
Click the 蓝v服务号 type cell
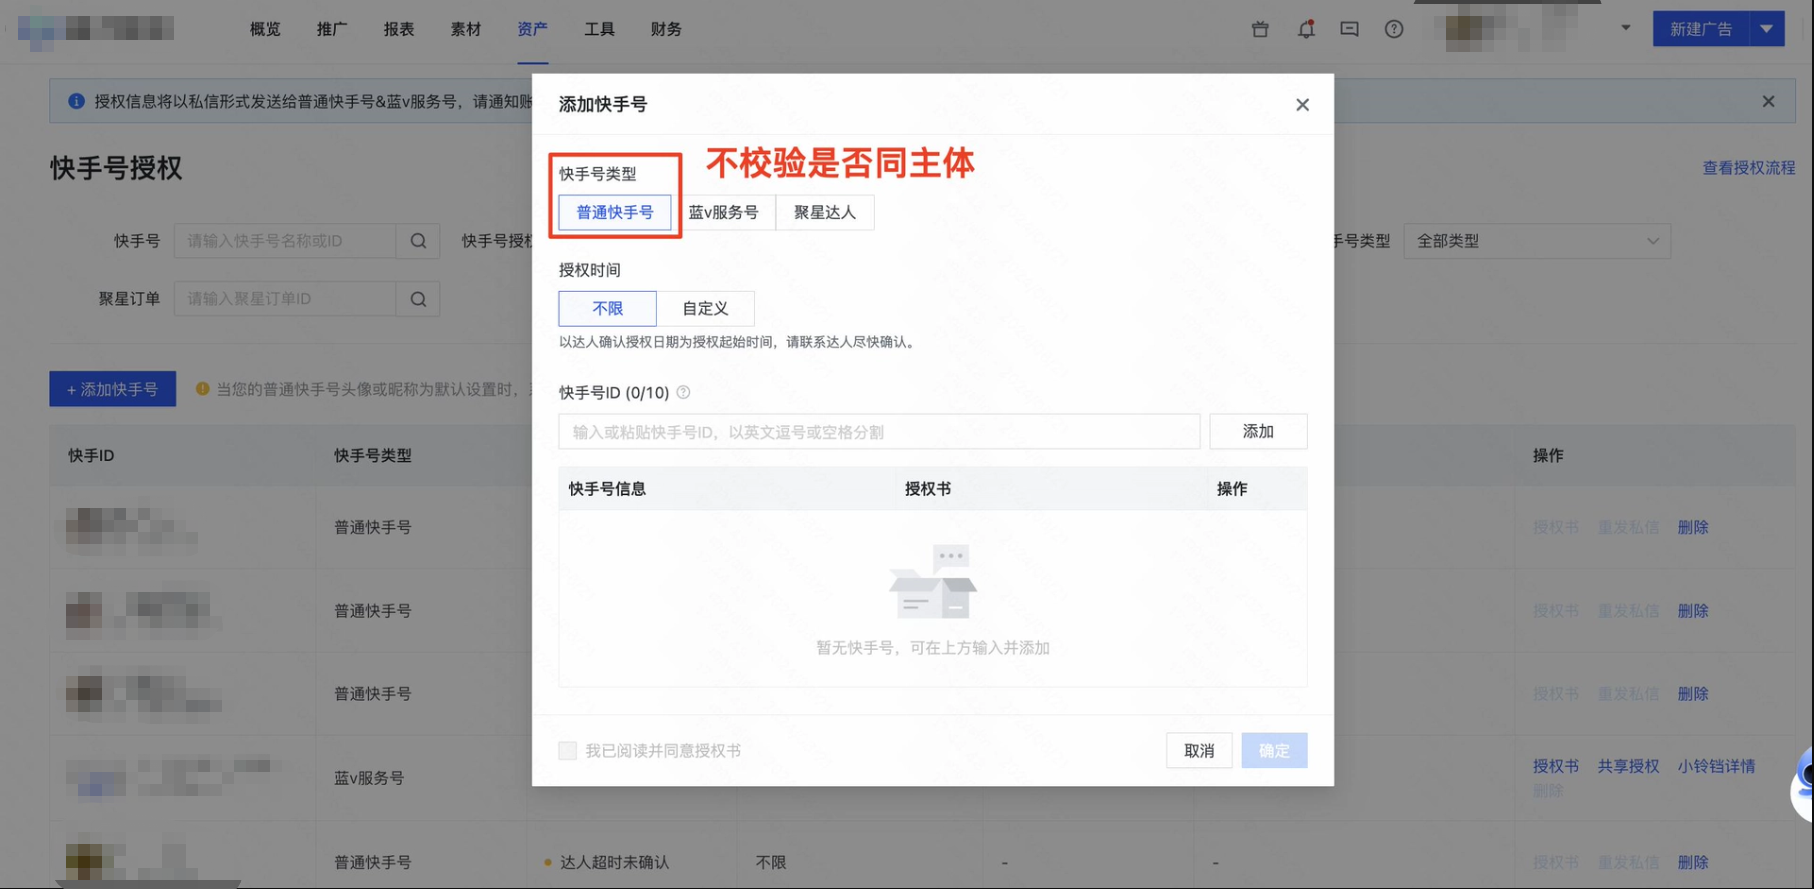click(369, 778)
